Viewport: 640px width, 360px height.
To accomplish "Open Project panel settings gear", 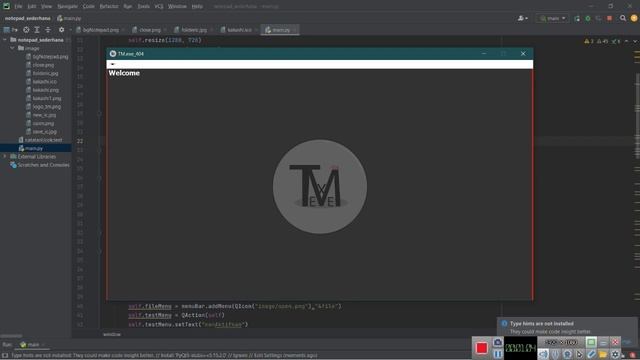I will (61, 30).
